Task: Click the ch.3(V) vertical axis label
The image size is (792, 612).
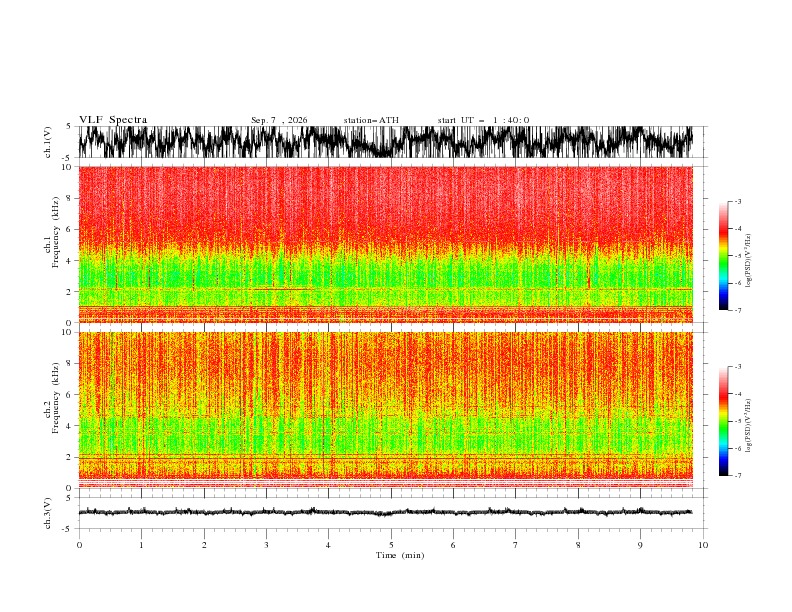Action: pyautogui.click(x=47, y=513)
